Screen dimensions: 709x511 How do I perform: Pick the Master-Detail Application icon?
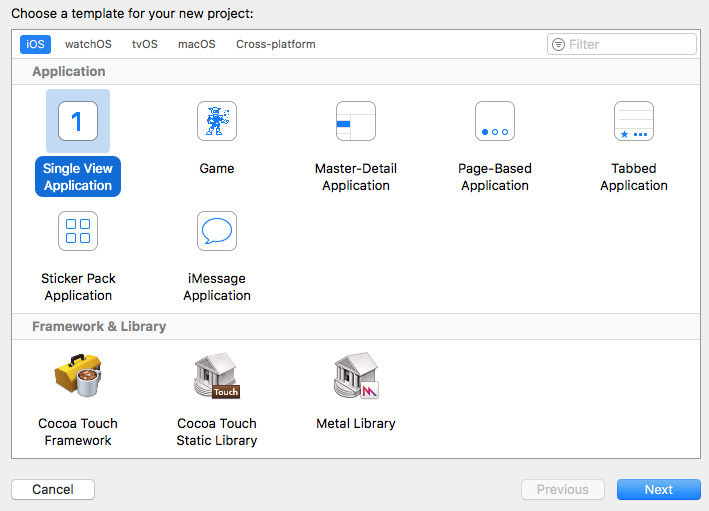(x=356, y=122)
